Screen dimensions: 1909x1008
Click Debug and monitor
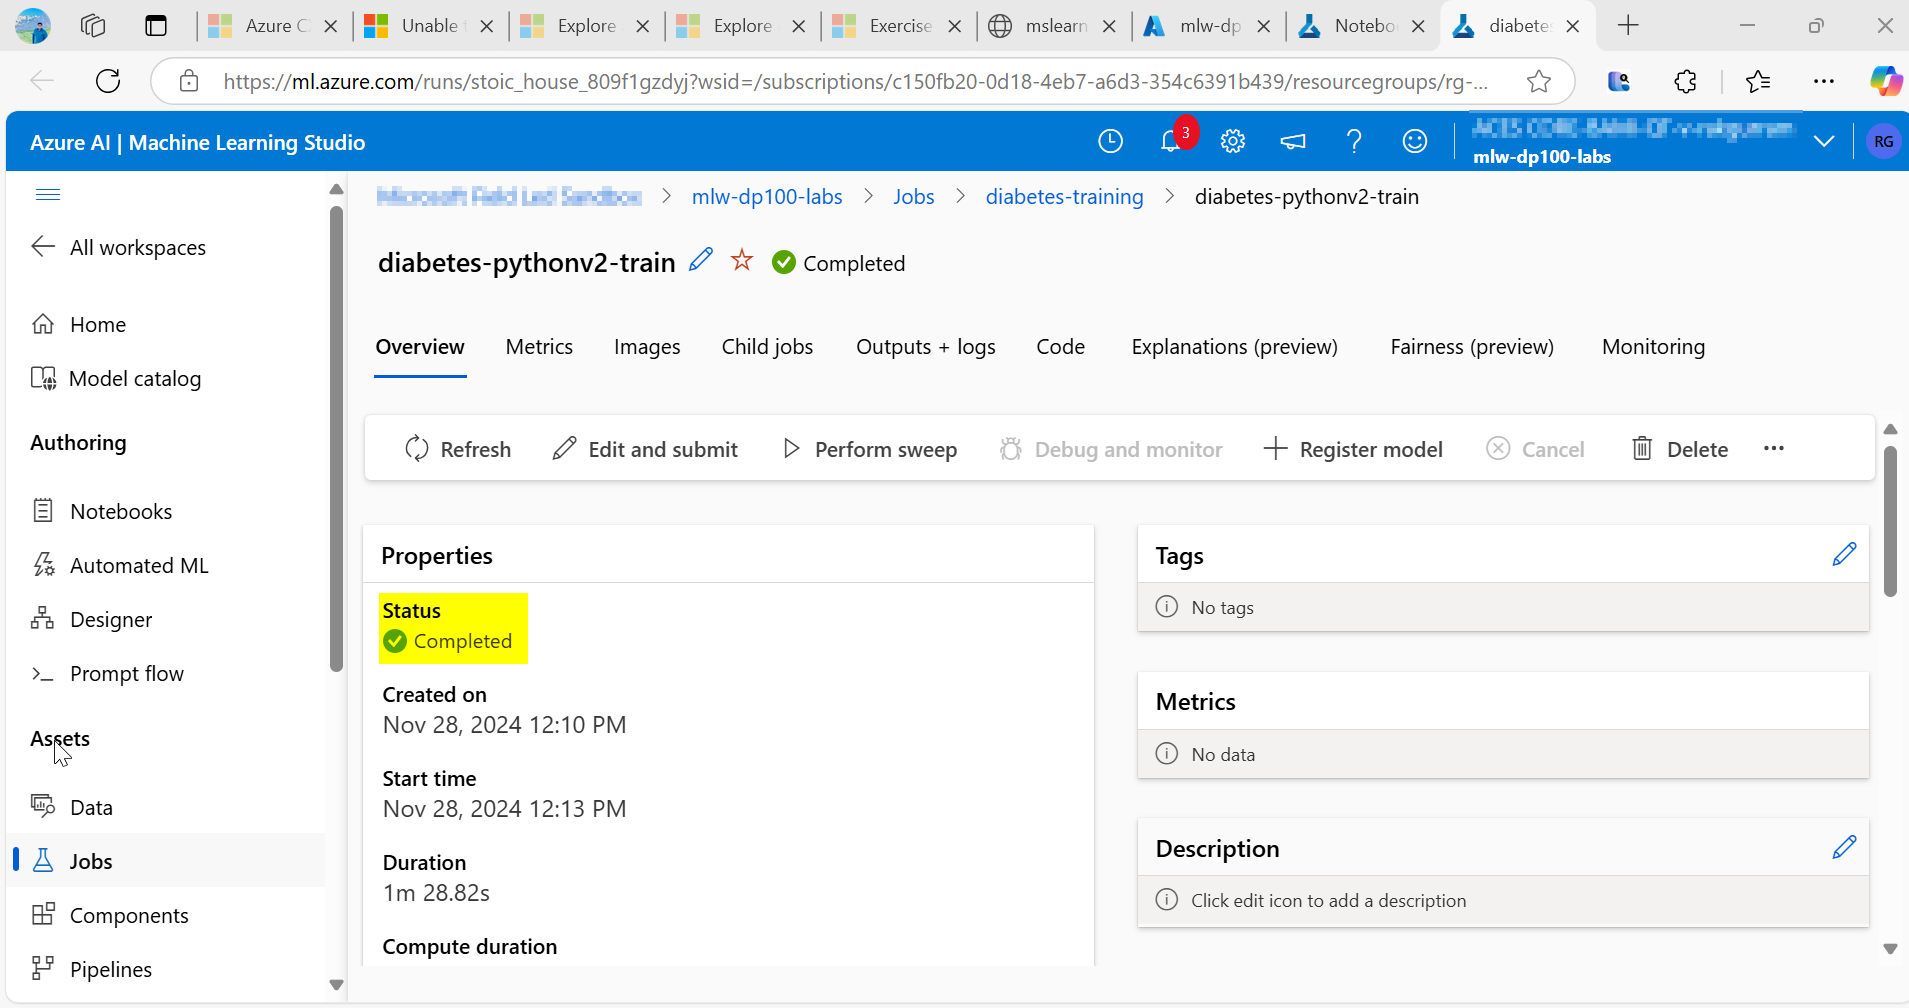coord(1111,449)
